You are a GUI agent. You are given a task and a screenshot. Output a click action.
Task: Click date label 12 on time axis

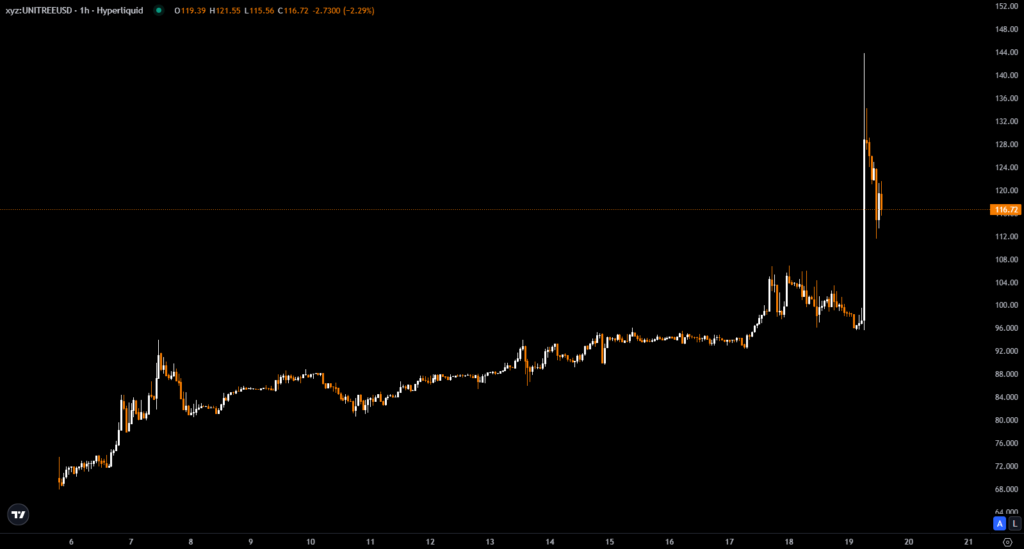point(430,542)
